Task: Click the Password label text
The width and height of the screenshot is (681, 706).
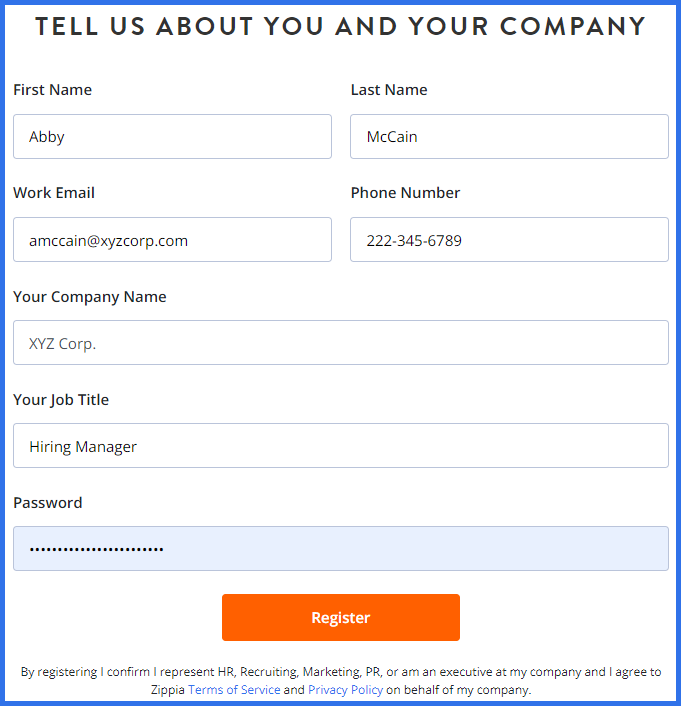Action: point(48,503)
